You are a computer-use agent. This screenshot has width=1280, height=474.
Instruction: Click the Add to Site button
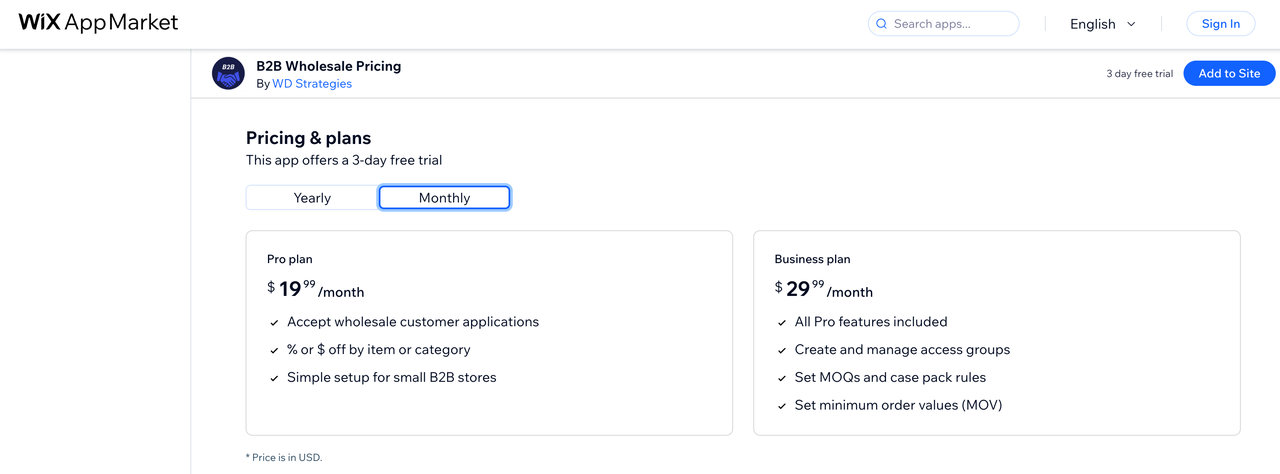(1229, 74)
